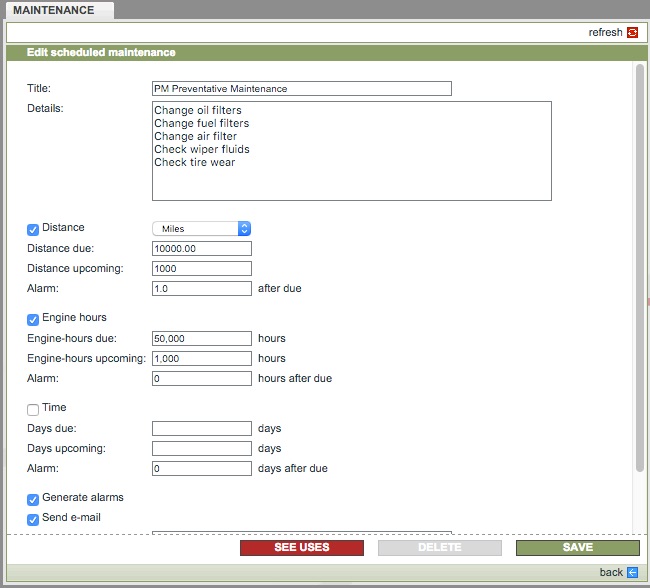Enable the Time checkbox

click(33, 409)
